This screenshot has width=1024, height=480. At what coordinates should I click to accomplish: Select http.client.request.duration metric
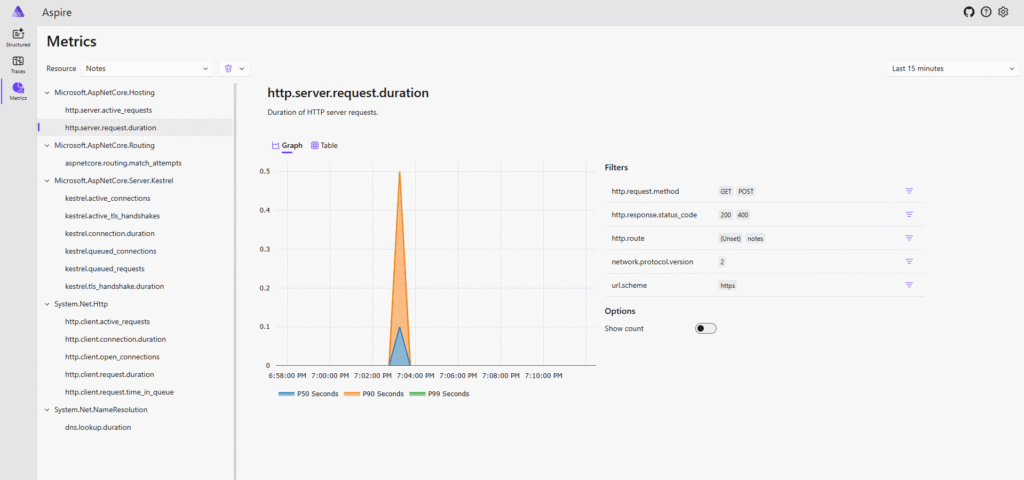click(110, 374)
